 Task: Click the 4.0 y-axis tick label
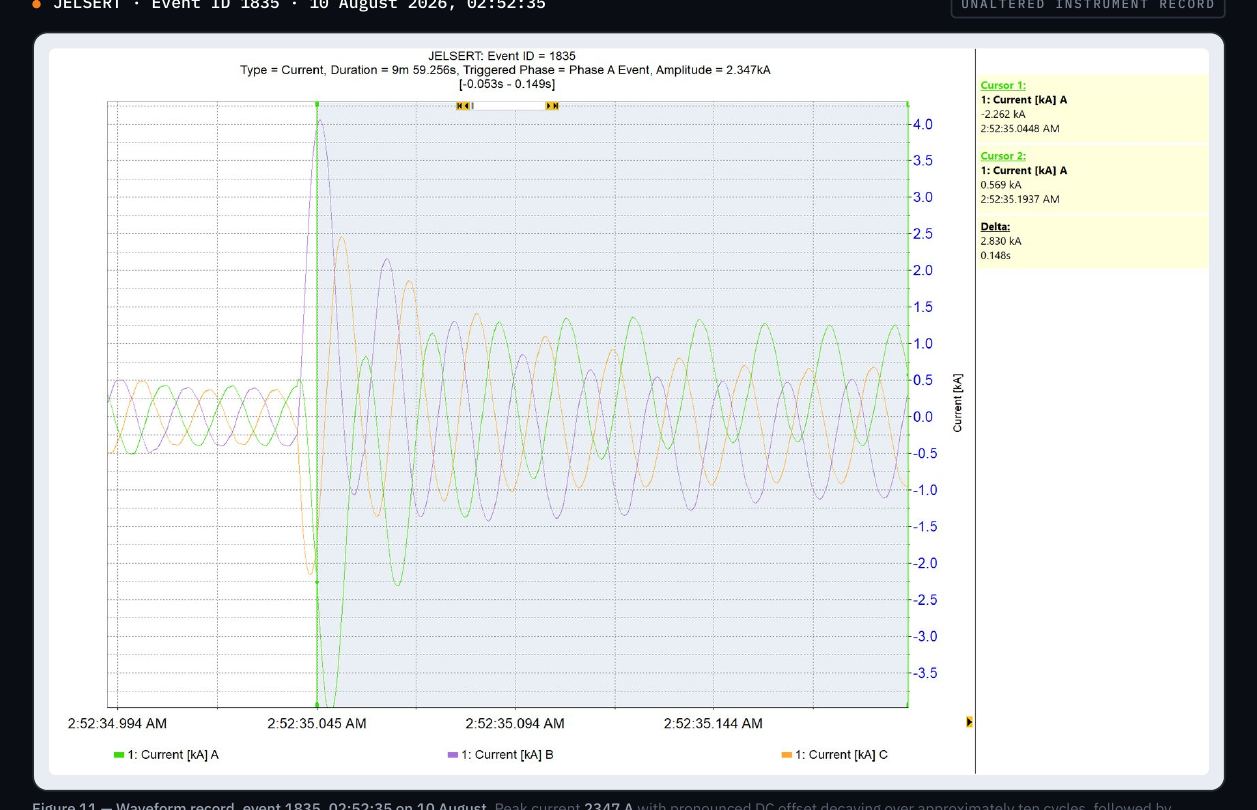tap(922, 125)
